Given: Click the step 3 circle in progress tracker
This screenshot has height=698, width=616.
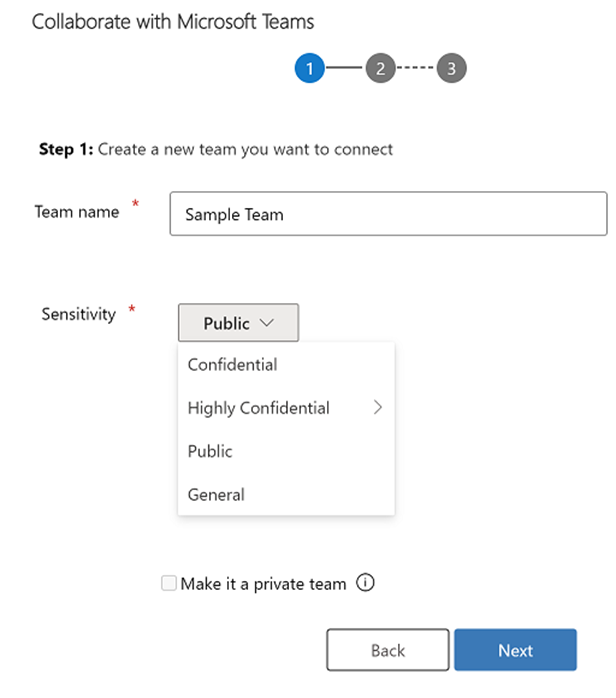Looking at the screenshot, I should (x=451, y=68).
